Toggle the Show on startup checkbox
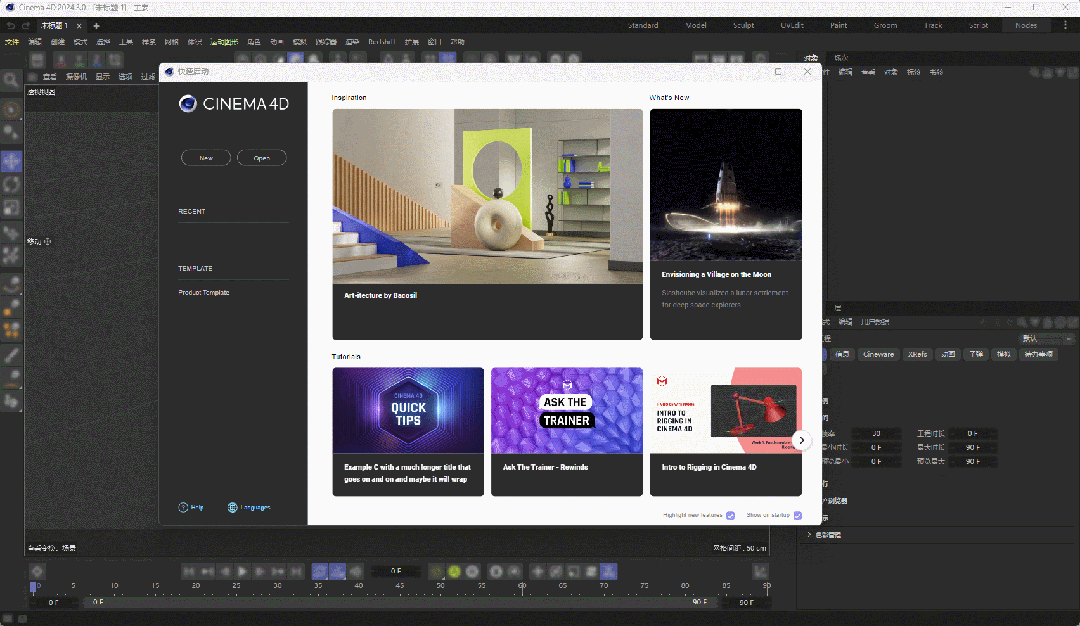Viewport: 1080px width, 626px height. [798, 515]
